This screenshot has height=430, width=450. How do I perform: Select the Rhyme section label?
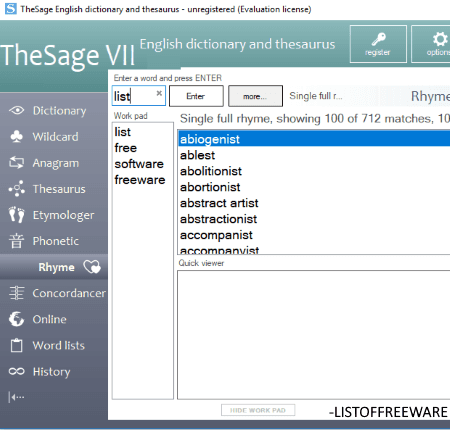[x=56, y=267]
